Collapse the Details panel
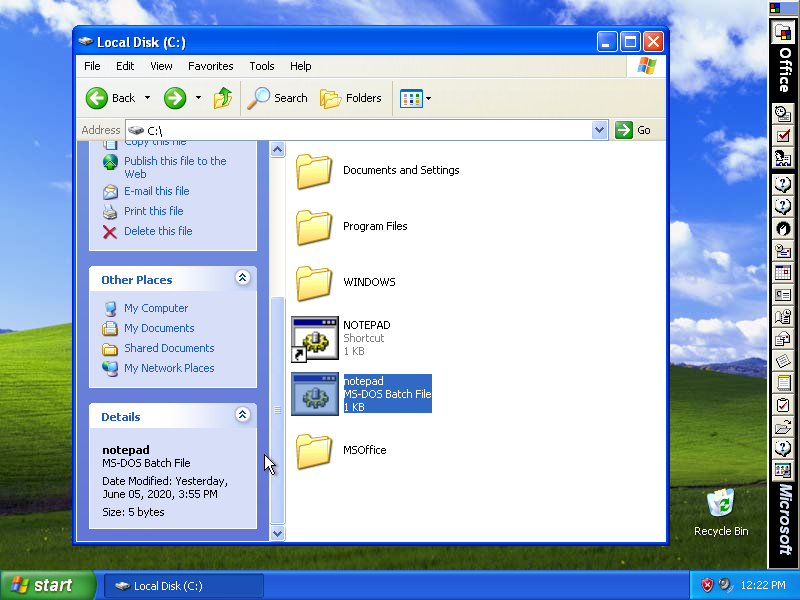 click(x=242, y=414)
